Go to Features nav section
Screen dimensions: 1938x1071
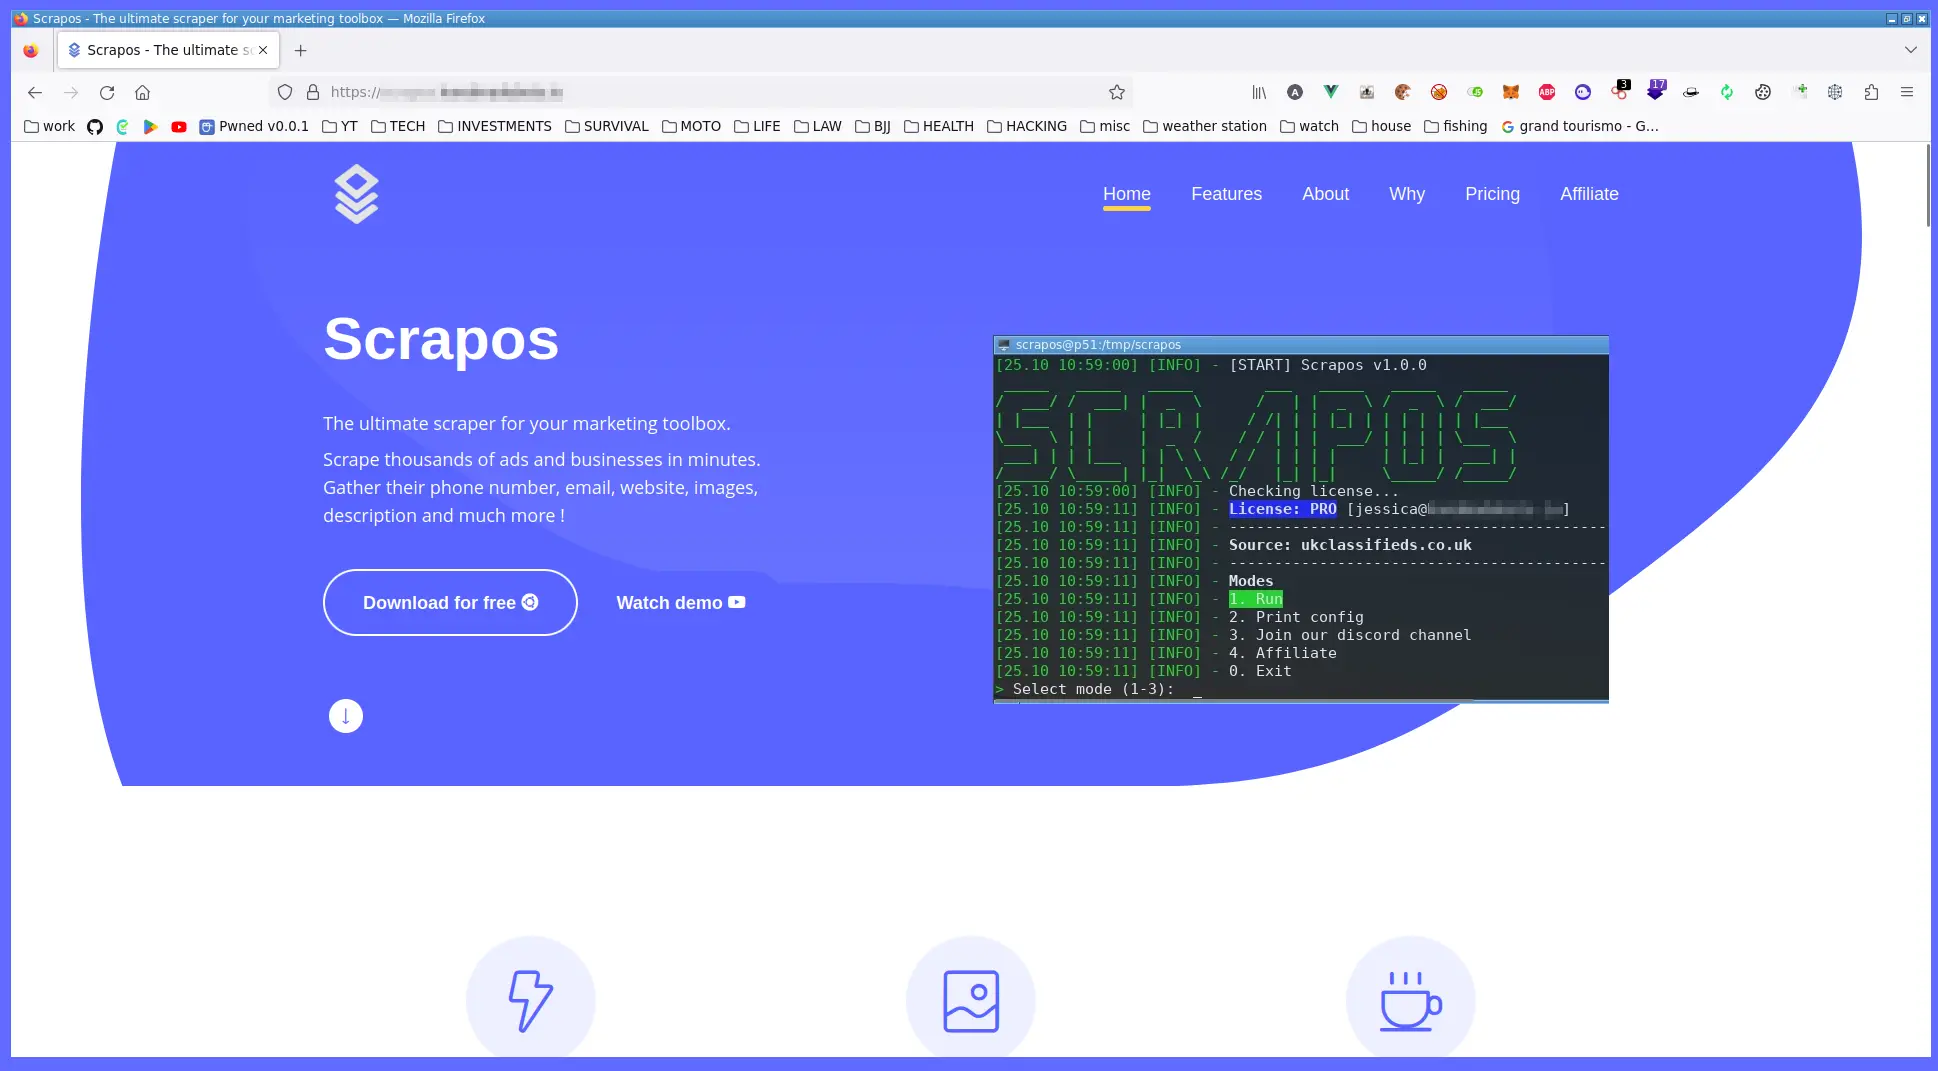pos(1226,194)
